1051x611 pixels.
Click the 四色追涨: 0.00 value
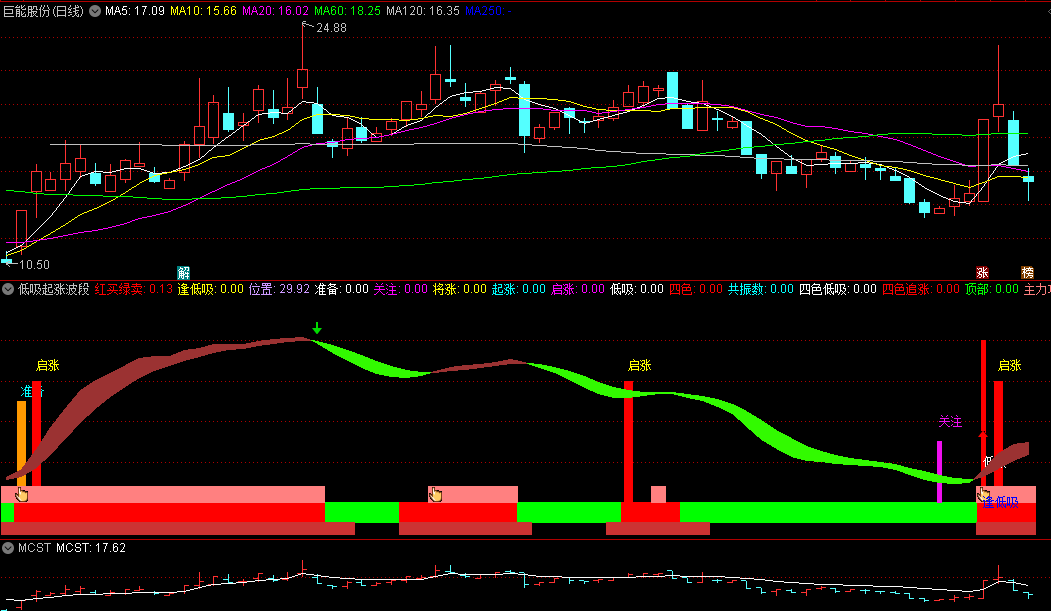coord(921,289)
